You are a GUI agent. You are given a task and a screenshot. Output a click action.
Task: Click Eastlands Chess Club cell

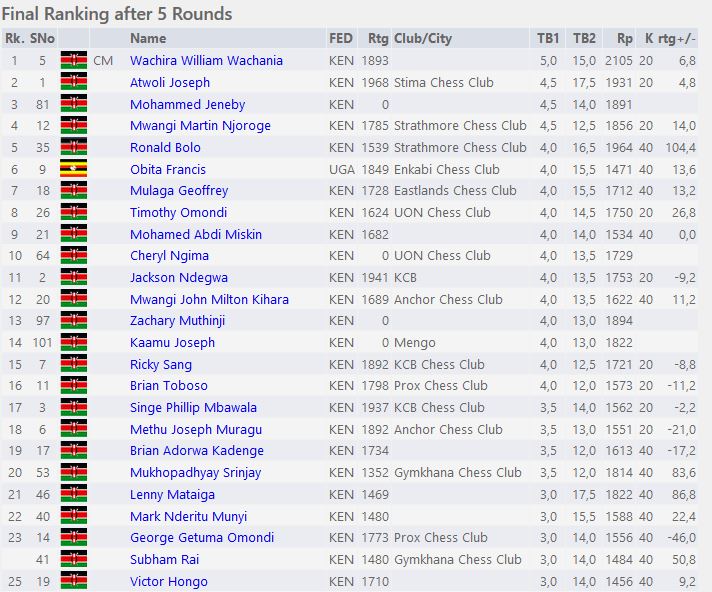click(x=455, y=190)
